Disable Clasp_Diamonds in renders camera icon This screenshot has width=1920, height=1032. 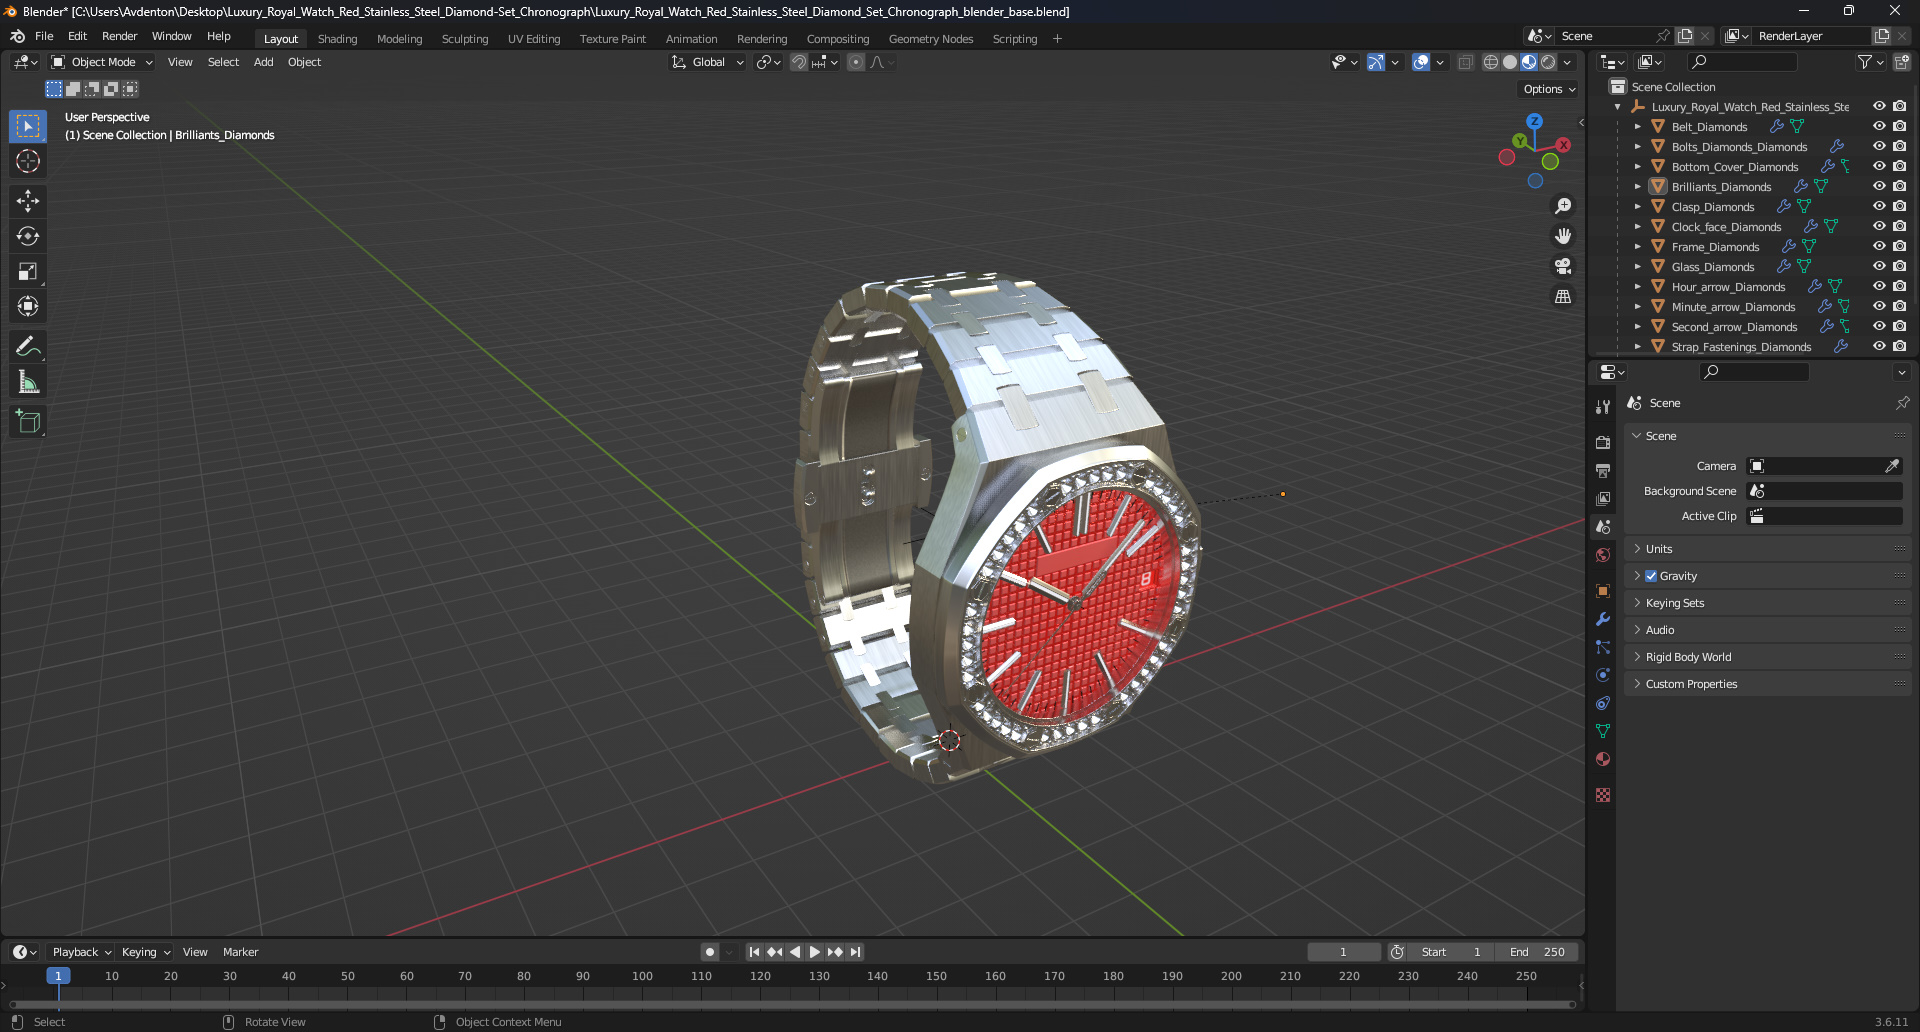pyautogui.click(x=1899, y=206)
